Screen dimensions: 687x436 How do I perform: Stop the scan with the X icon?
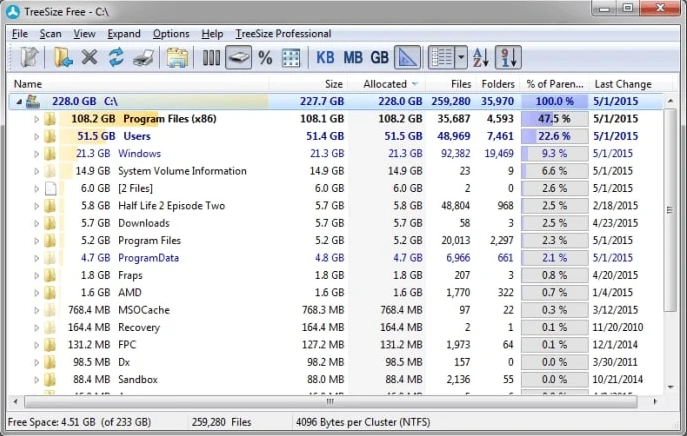pos(89,57)
